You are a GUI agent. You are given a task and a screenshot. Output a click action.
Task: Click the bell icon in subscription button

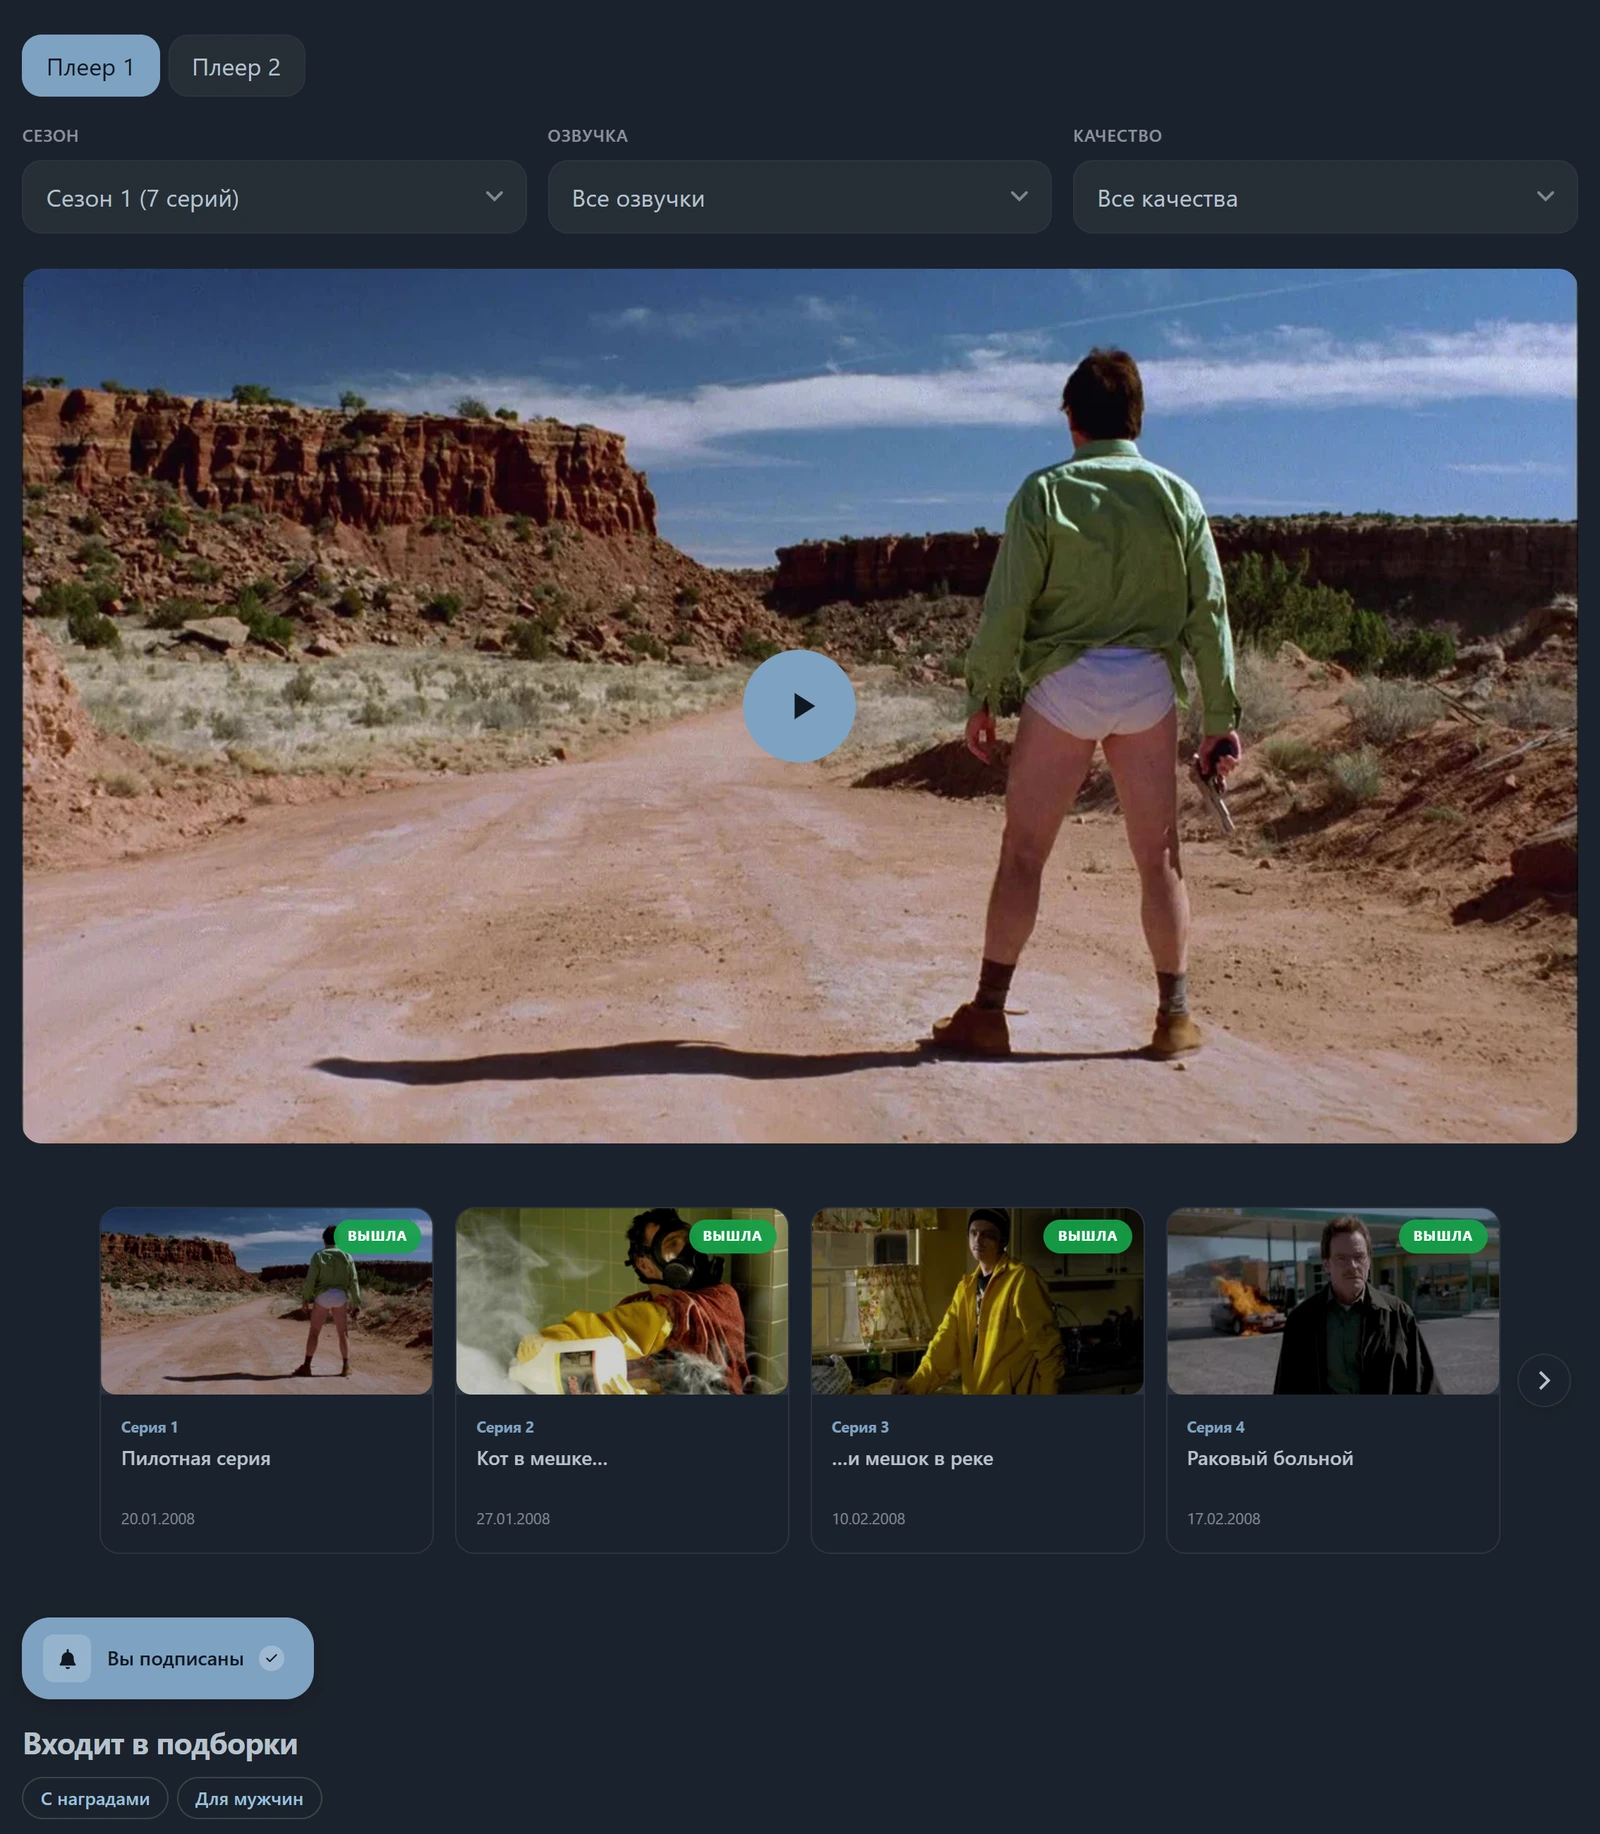(67, 1659)
